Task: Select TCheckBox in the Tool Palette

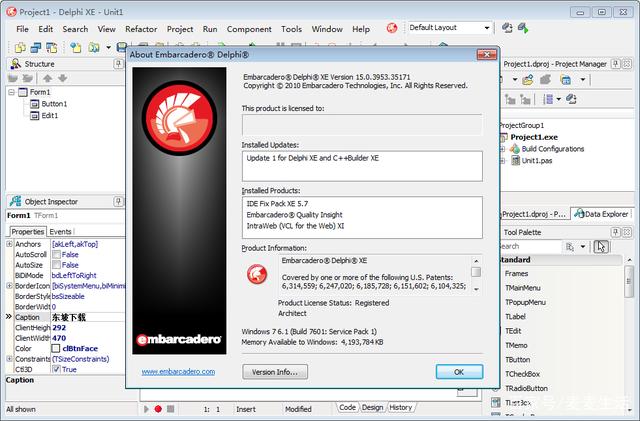Action: pos(522,374)
